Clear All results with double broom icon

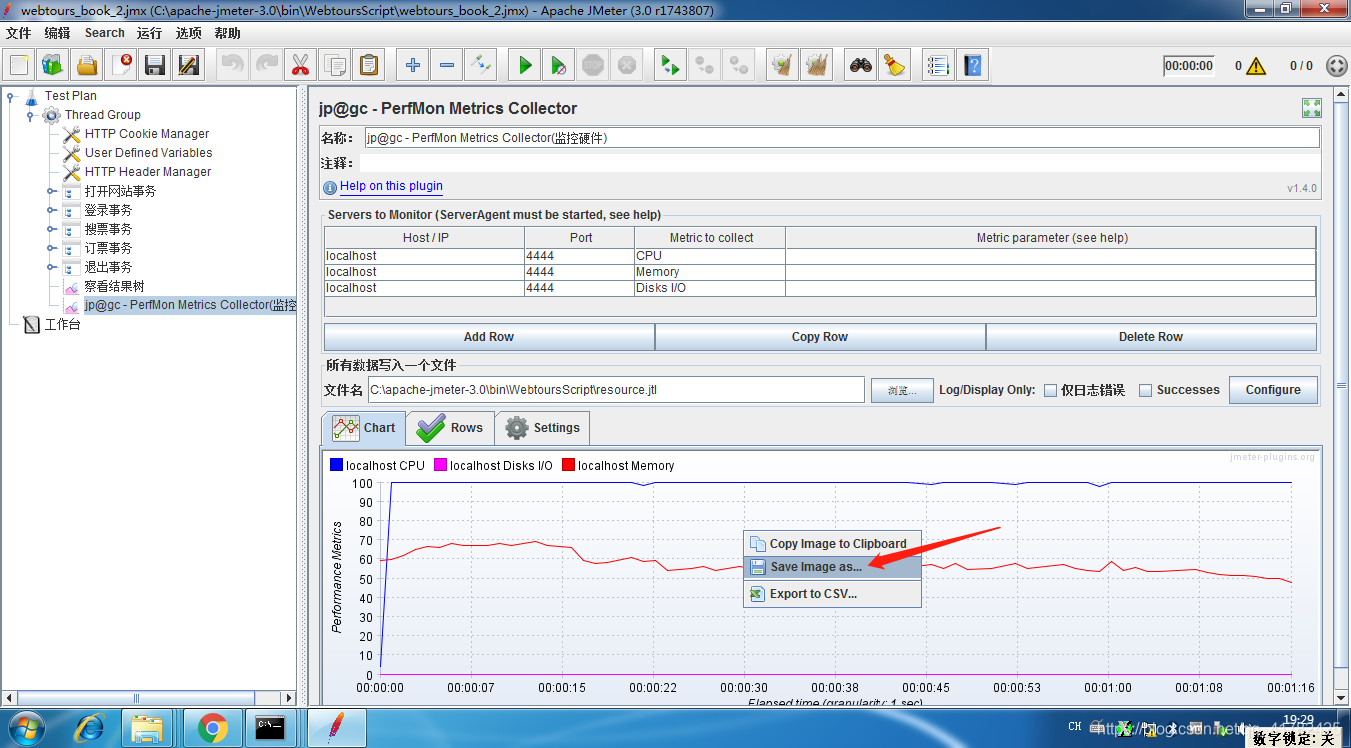(817, 66)
